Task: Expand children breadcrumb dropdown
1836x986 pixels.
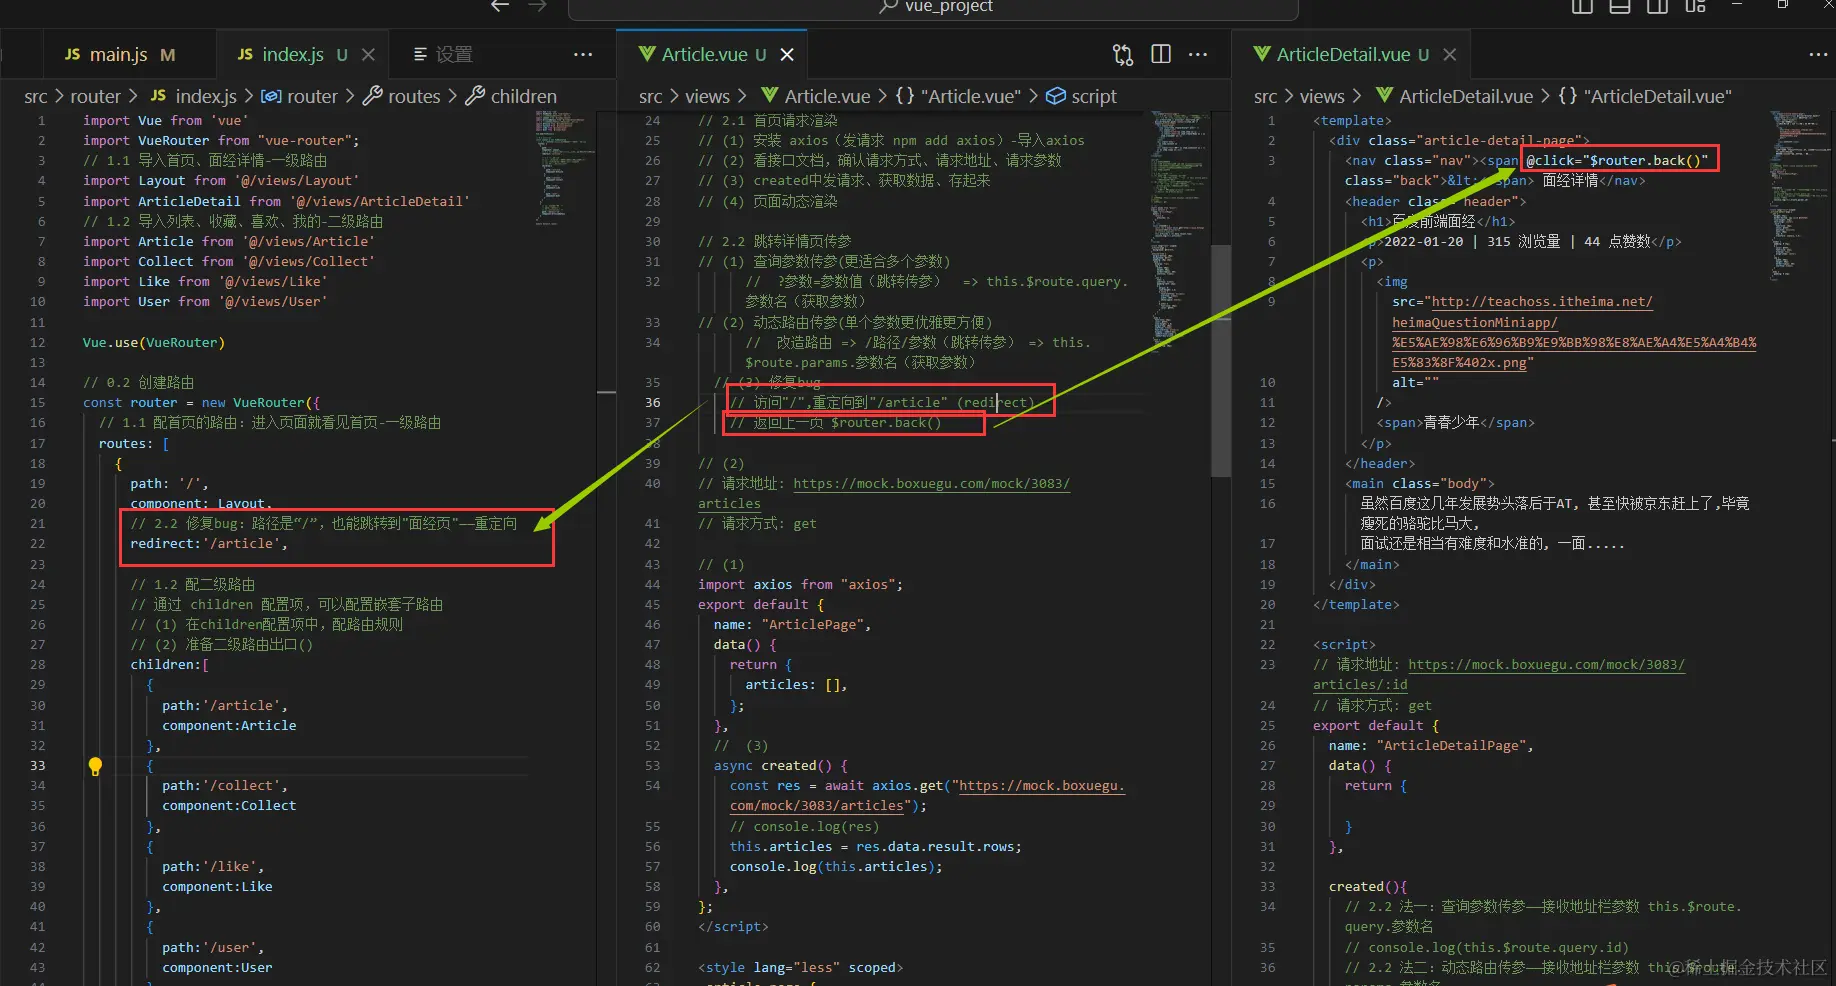Action: point(524,96)
